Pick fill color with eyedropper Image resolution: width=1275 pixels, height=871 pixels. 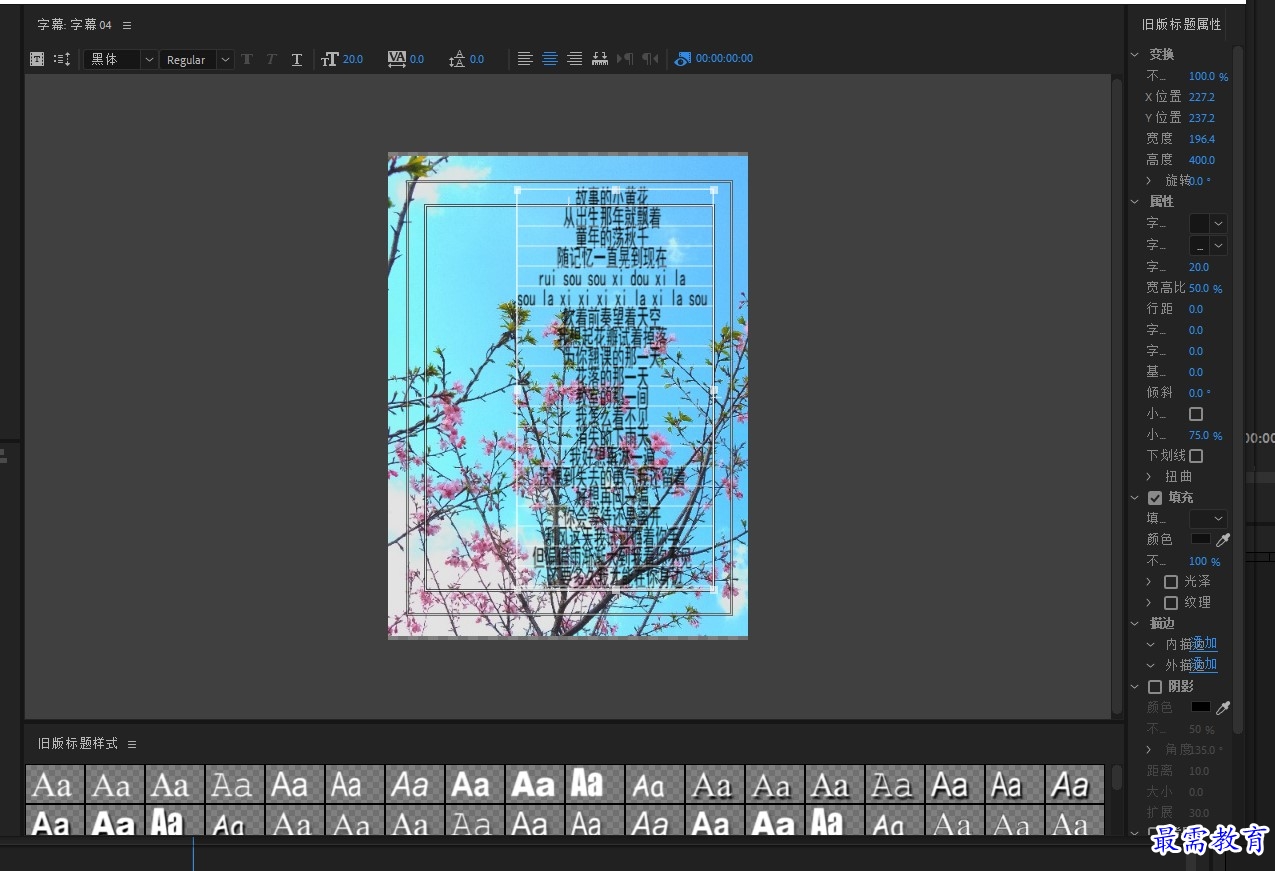(1223, 539)
